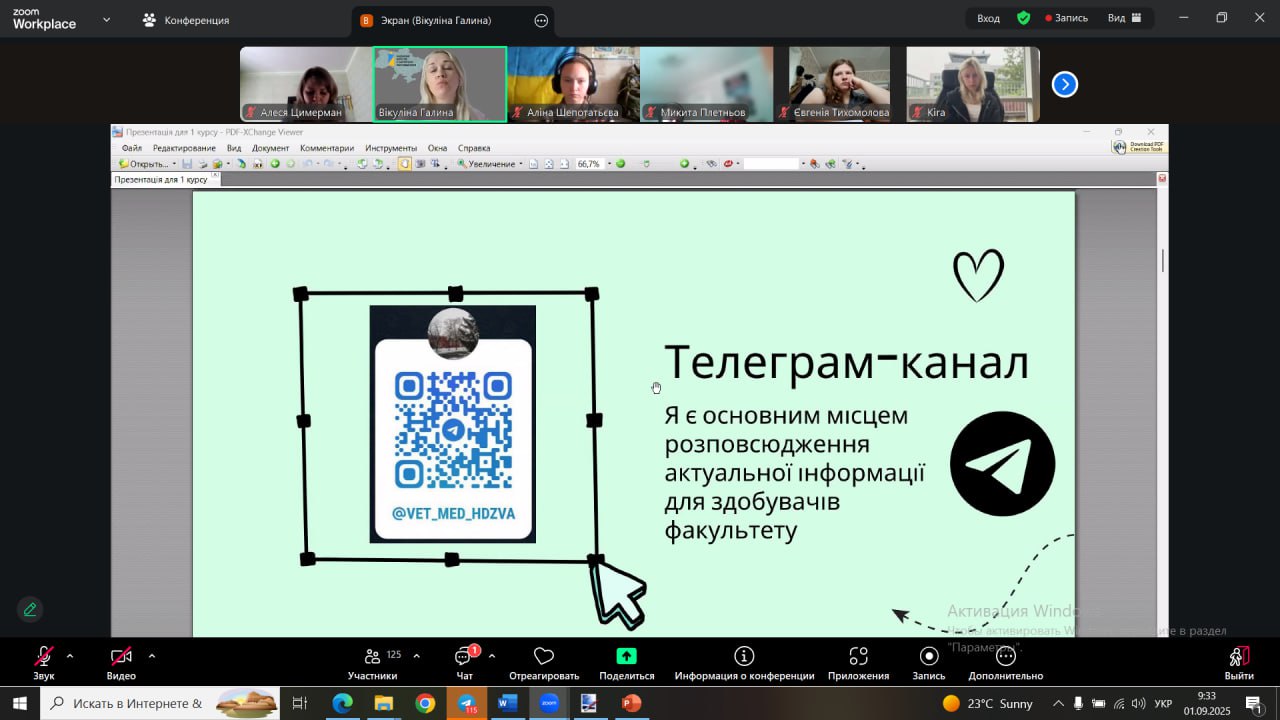Click the print icon in PDF-XChange toolbar
This screenshot has width=1280, height=720.
202,164
